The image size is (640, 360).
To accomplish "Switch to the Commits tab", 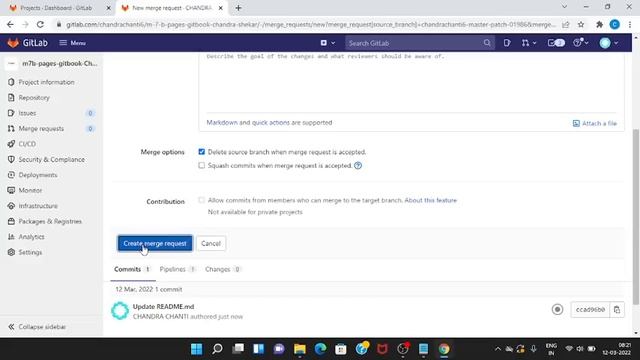I will click(x=132, y=269).
